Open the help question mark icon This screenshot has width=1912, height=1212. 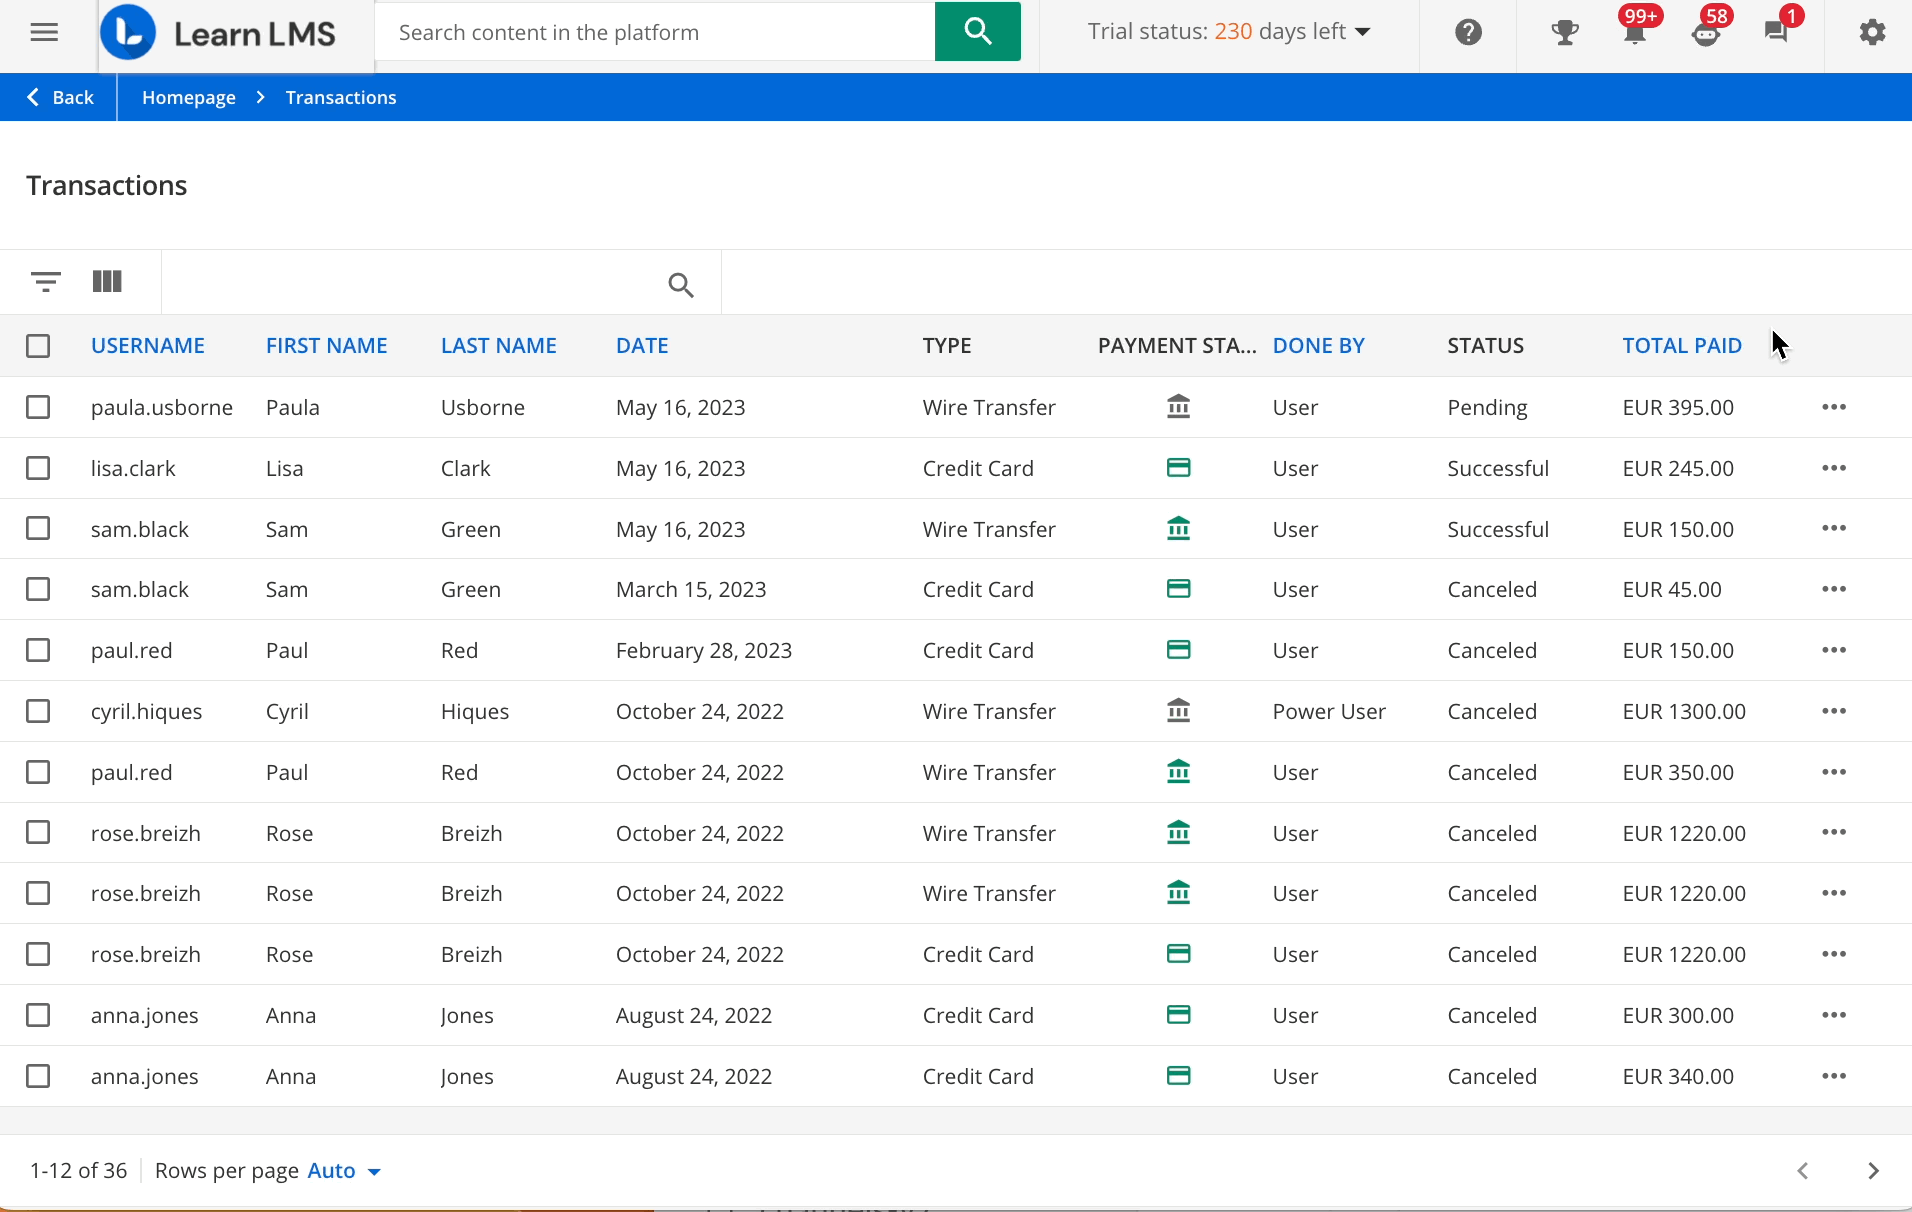tap(1468, 32)
